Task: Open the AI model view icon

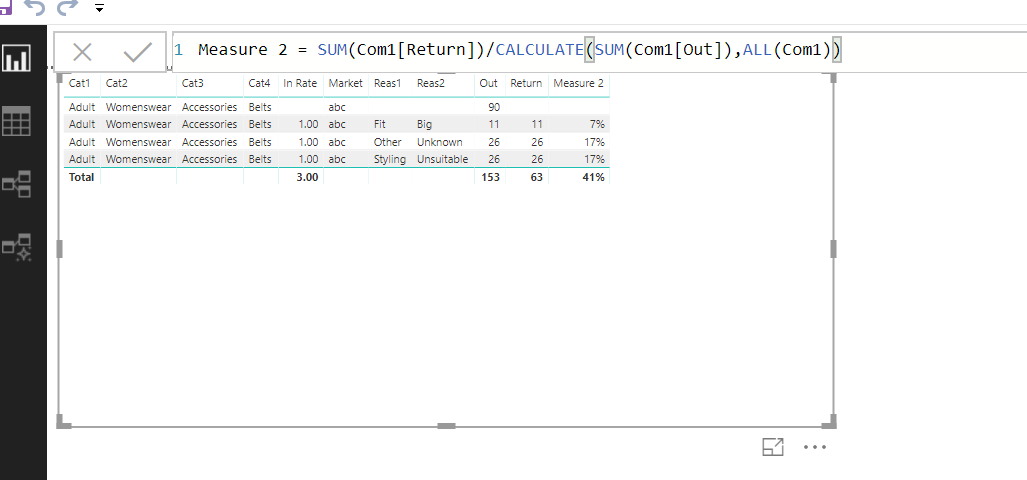Action: coord(16,247)
